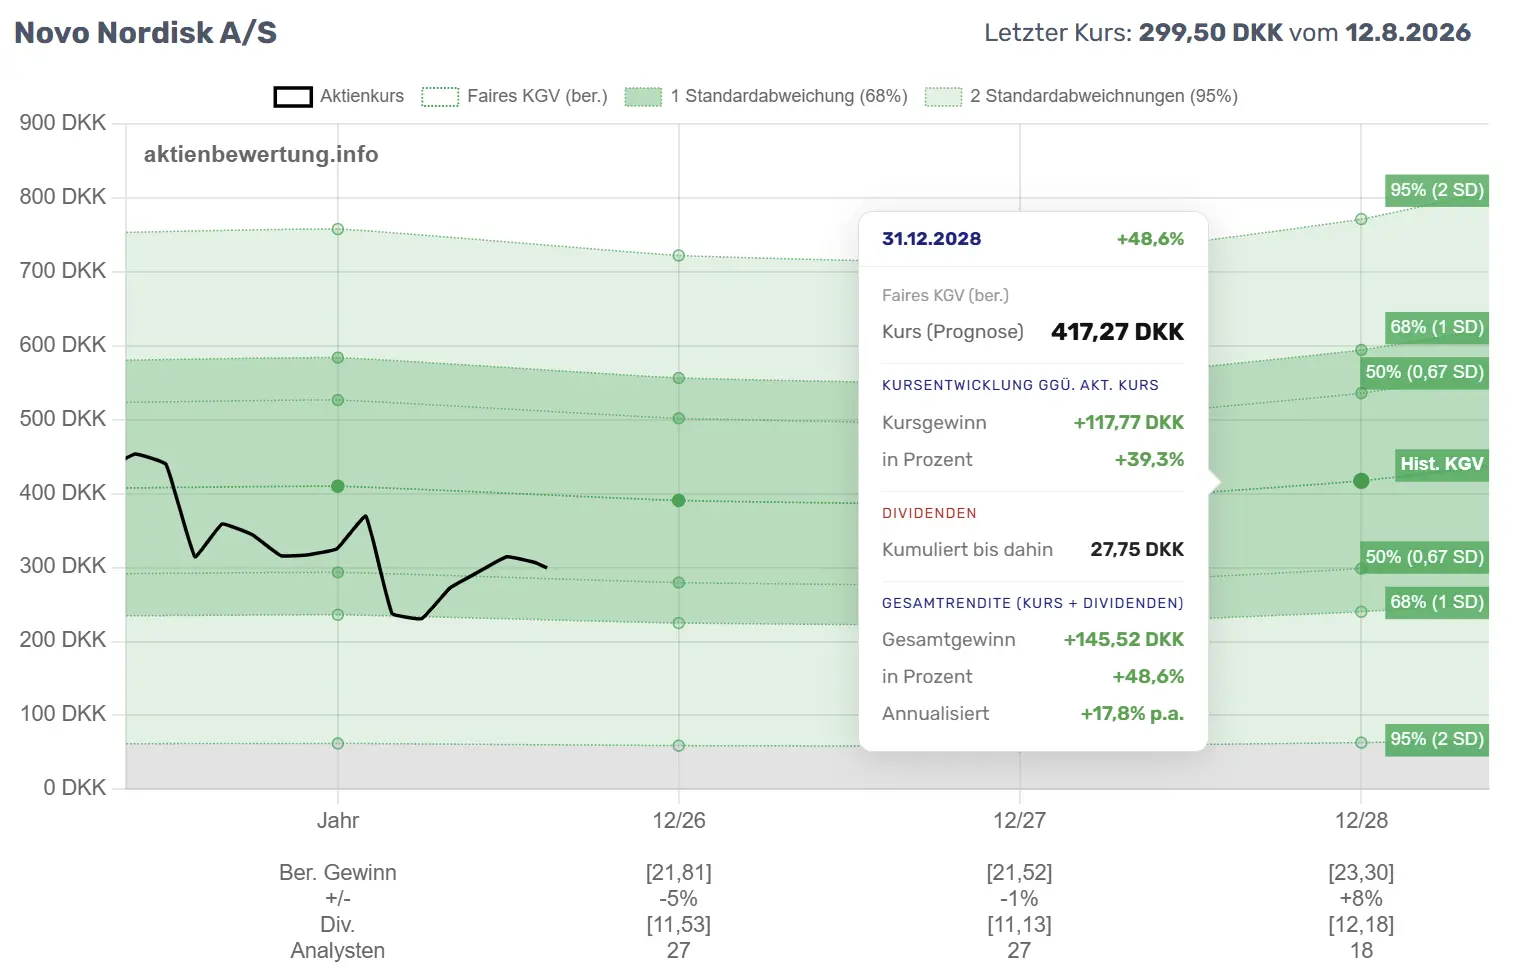Click the 12/28 axis label

1361,821
